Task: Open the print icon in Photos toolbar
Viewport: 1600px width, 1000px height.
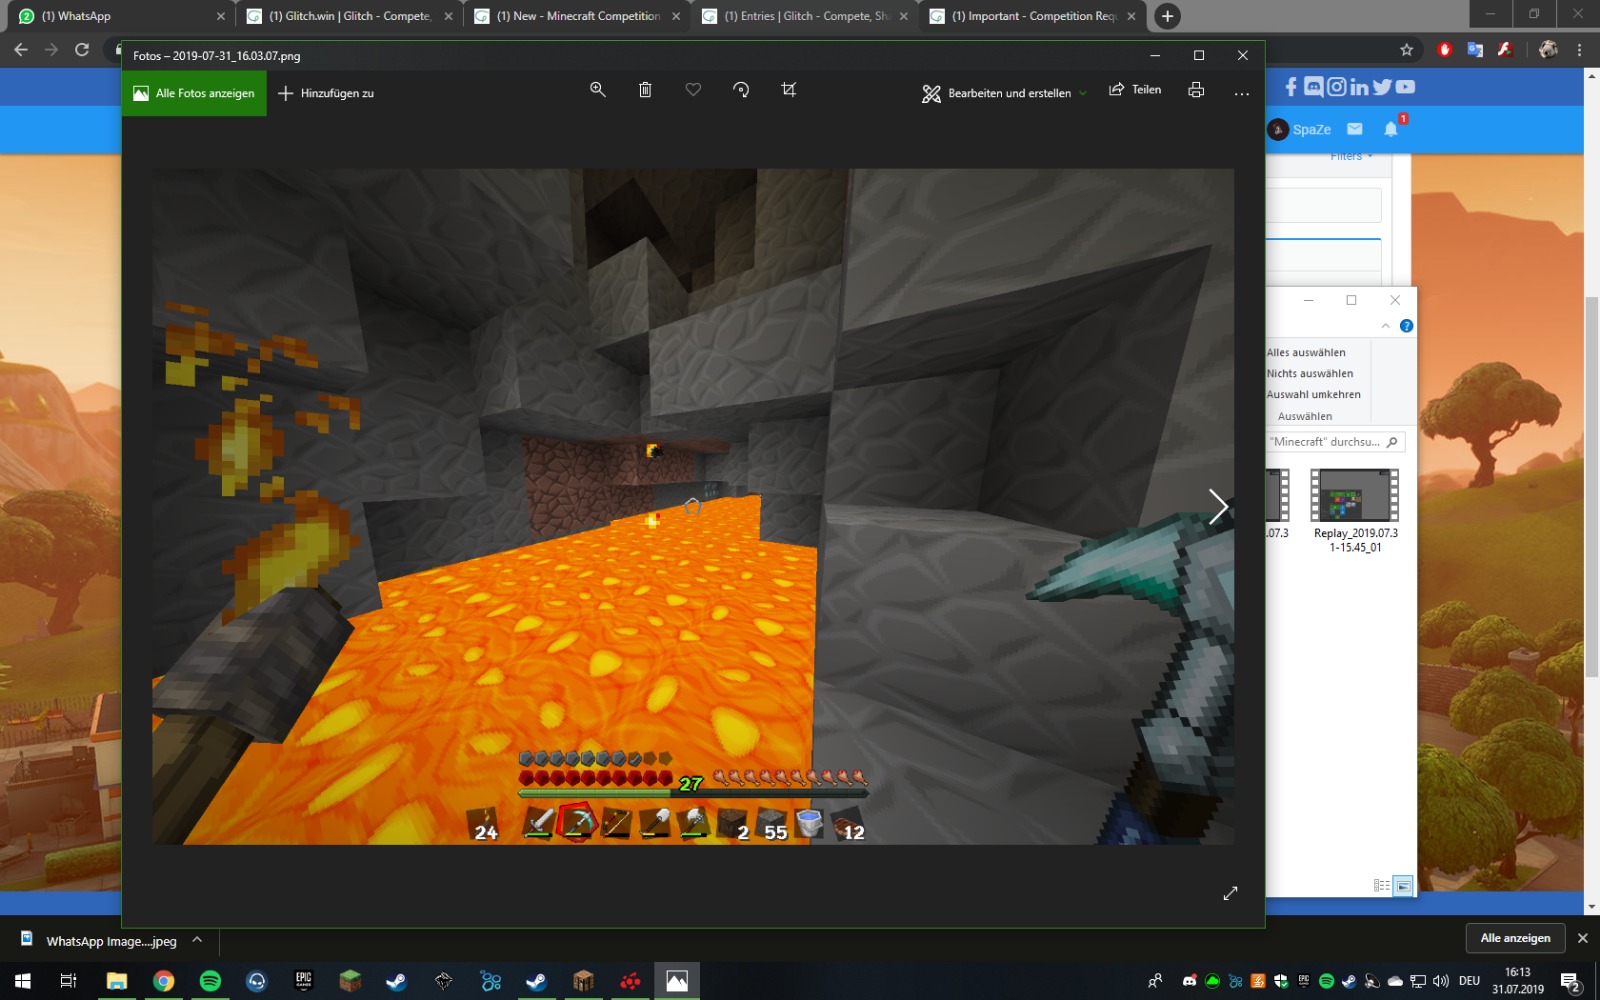Action: [1196, 90]
